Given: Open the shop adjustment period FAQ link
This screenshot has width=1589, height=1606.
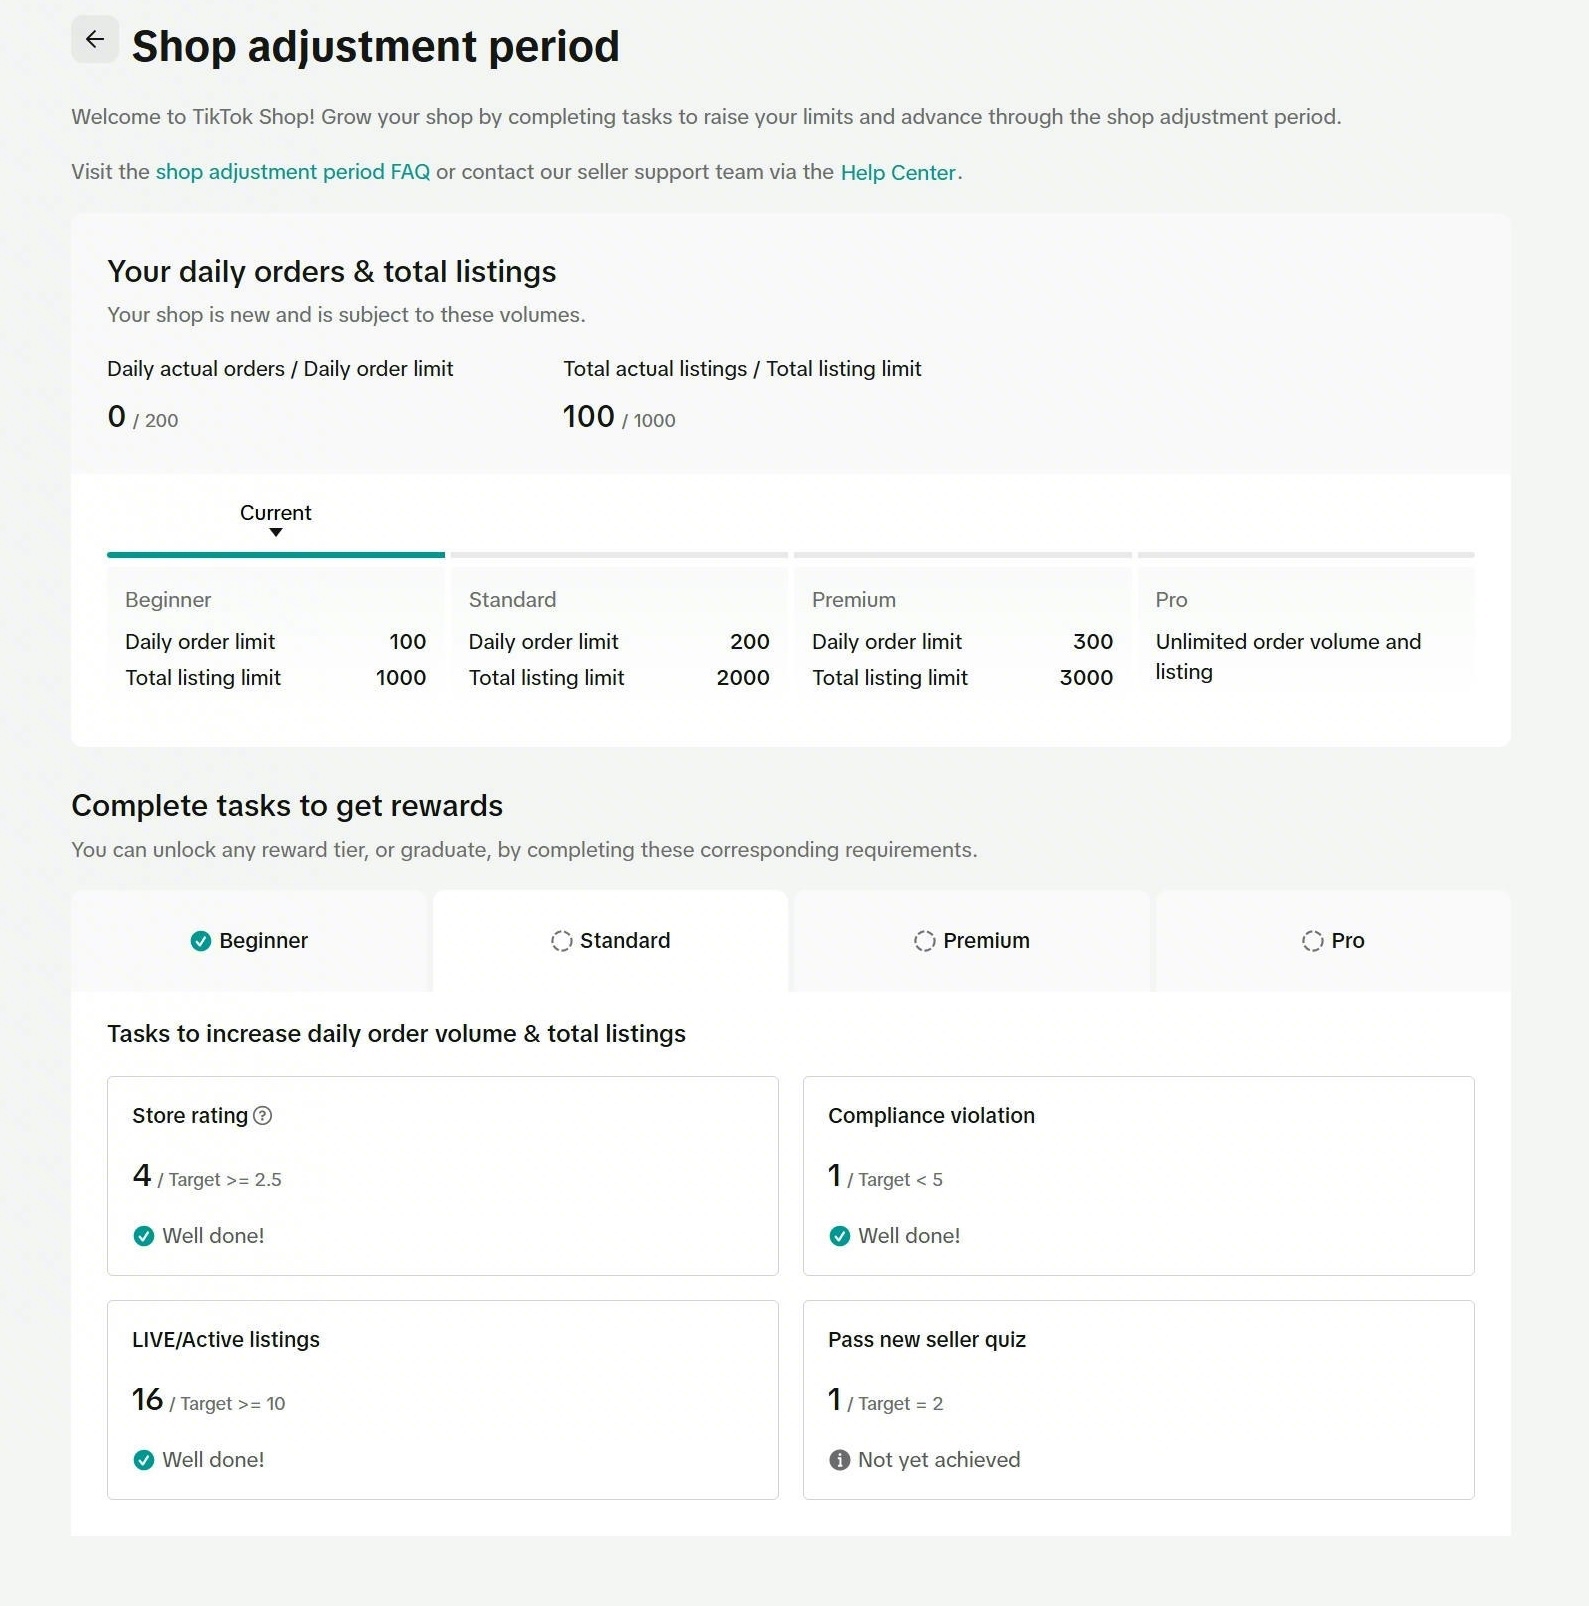Looking at the screenshot, I should click(293, 172).
